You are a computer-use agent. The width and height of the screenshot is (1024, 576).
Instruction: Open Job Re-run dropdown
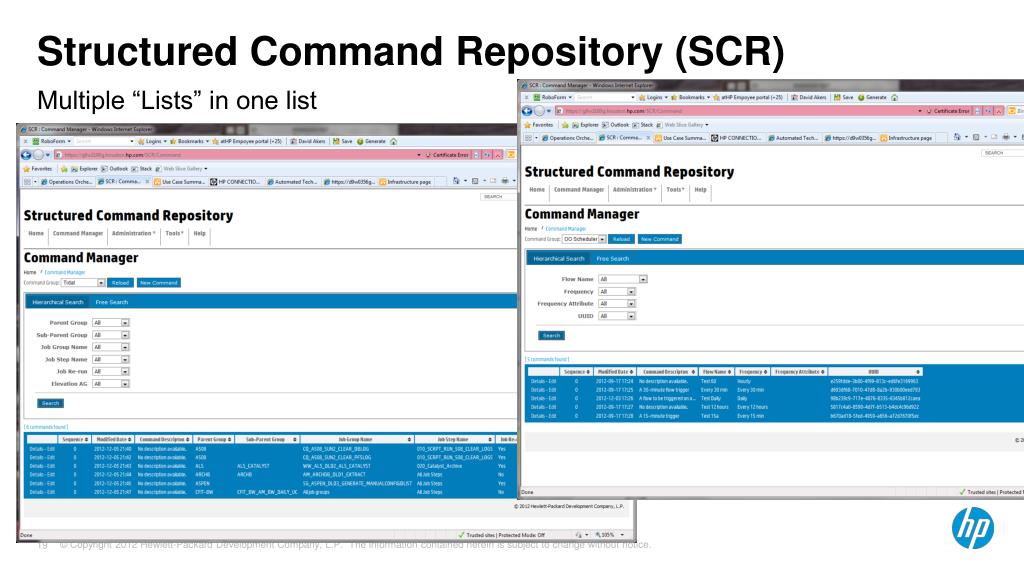pyautogui.click(x=110, y=372)
